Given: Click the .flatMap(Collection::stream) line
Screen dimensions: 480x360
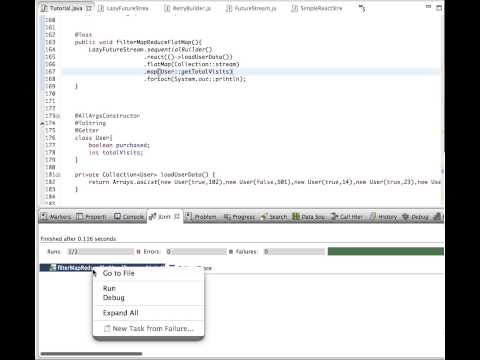Looking at the screenshot, I should [x=193, y=64].
